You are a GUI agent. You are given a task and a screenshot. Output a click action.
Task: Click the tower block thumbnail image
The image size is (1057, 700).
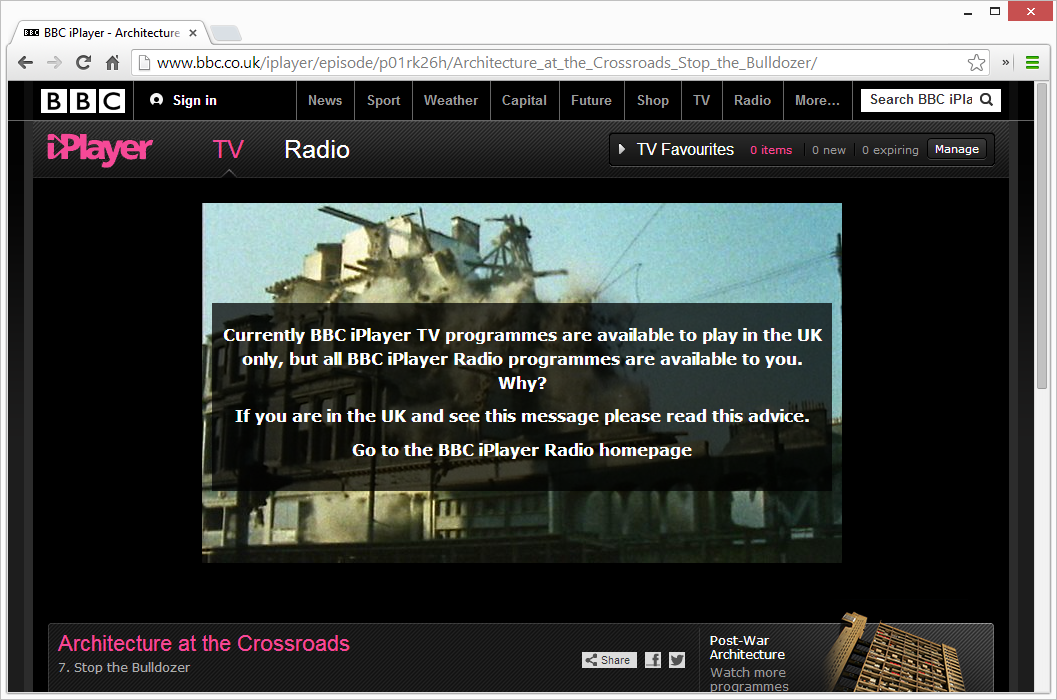pyautogui.click(x=899, y=653)
